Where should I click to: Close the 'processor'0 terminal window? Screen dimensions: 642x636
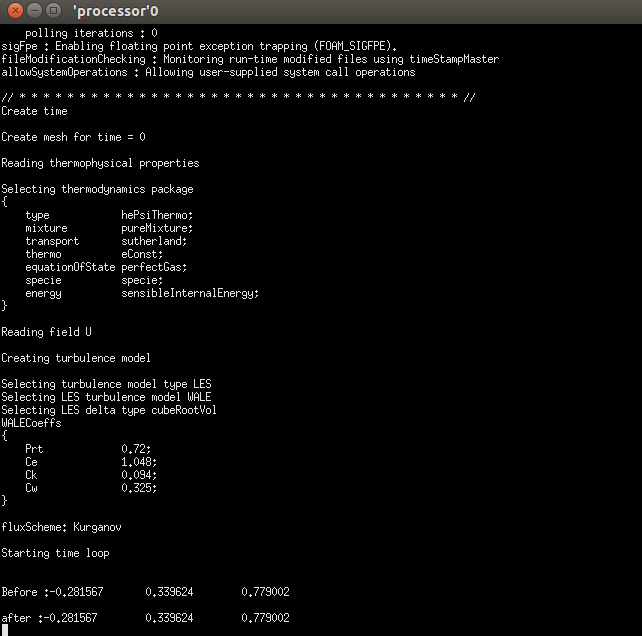15,11
